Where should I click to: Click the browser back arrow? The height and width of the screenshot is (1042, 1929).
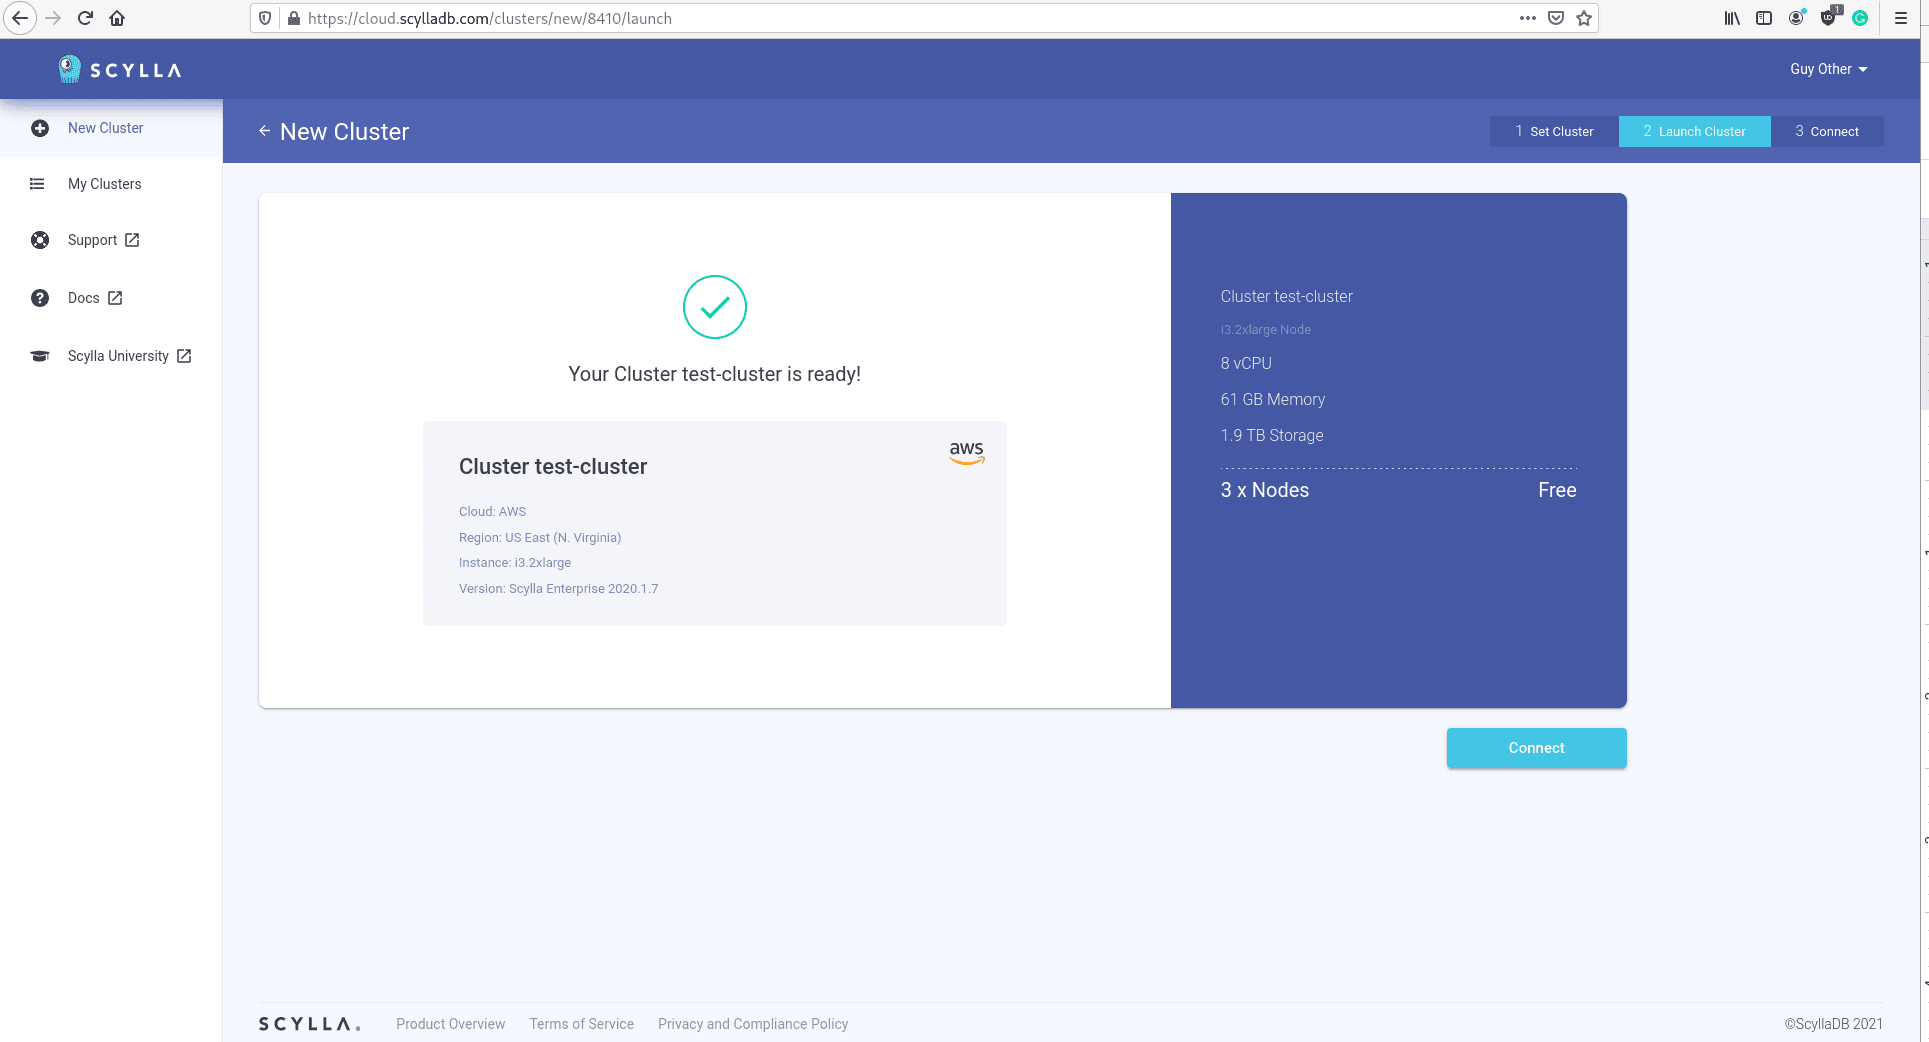tap(20, 18)
